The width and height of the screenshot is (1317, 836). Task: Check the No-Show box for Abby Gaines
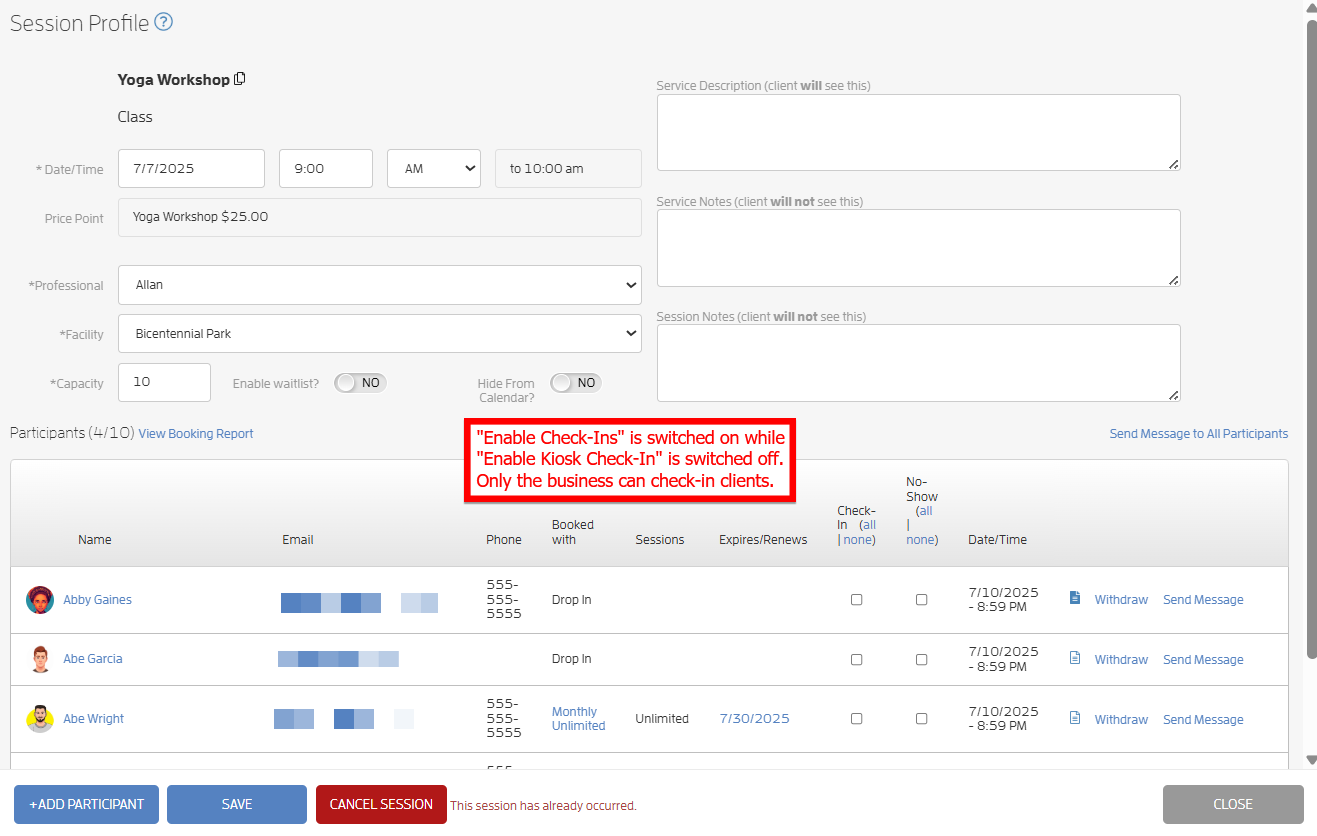921,600
